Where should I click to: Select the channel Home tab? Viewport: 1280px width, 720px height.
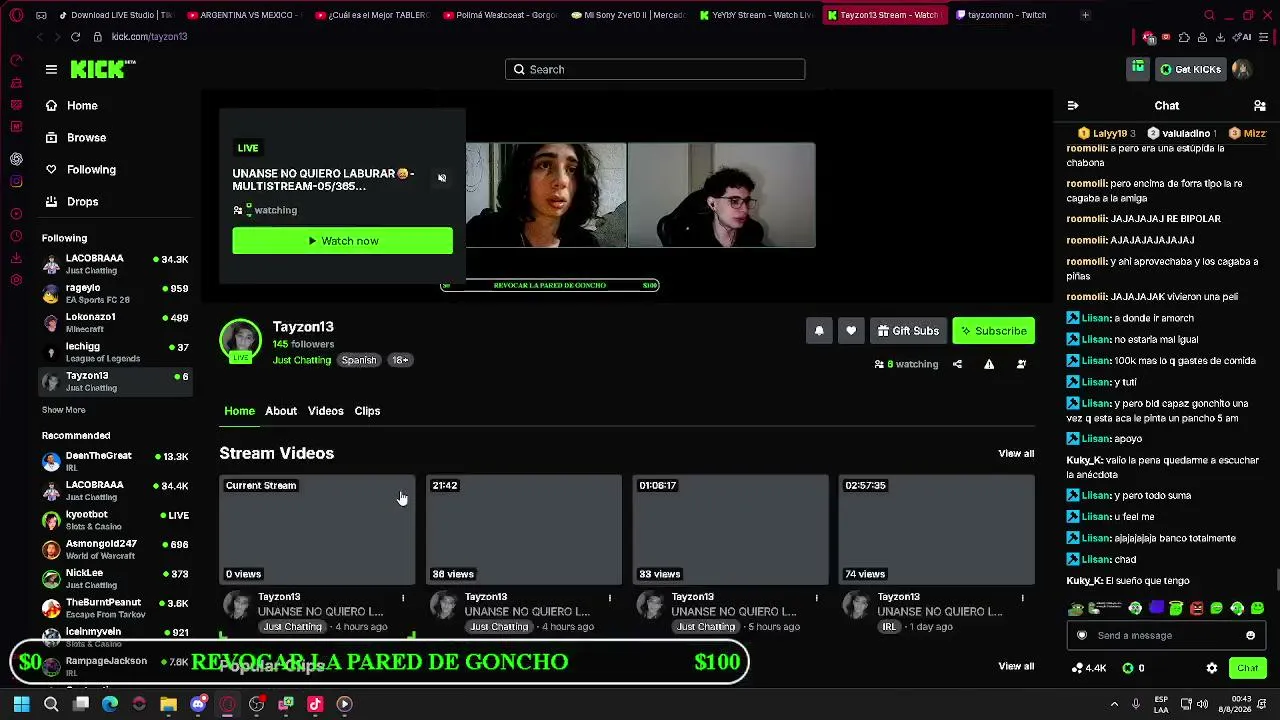[239, 411]
